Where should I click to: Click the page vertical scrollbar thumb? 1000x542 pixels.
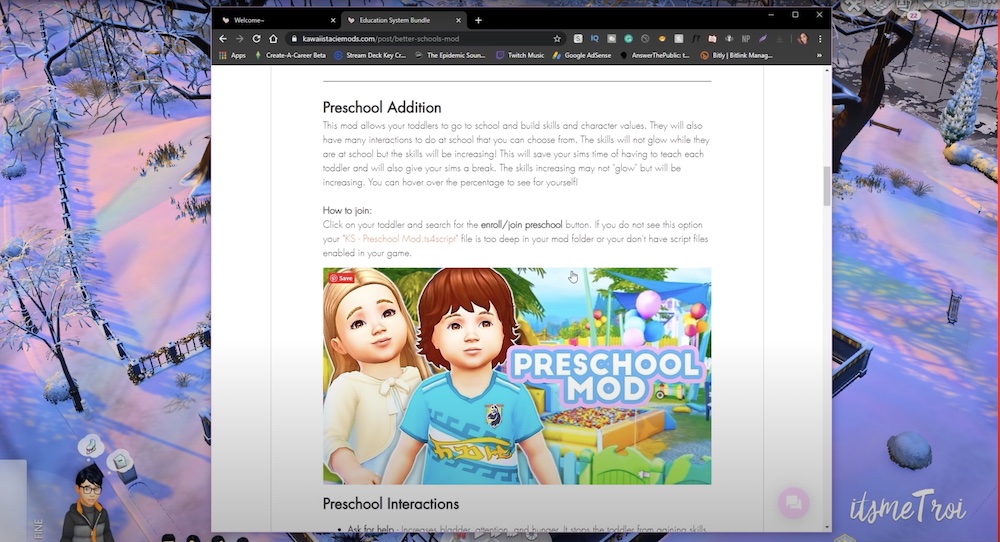pyautogui.click(x=827, y=186)
